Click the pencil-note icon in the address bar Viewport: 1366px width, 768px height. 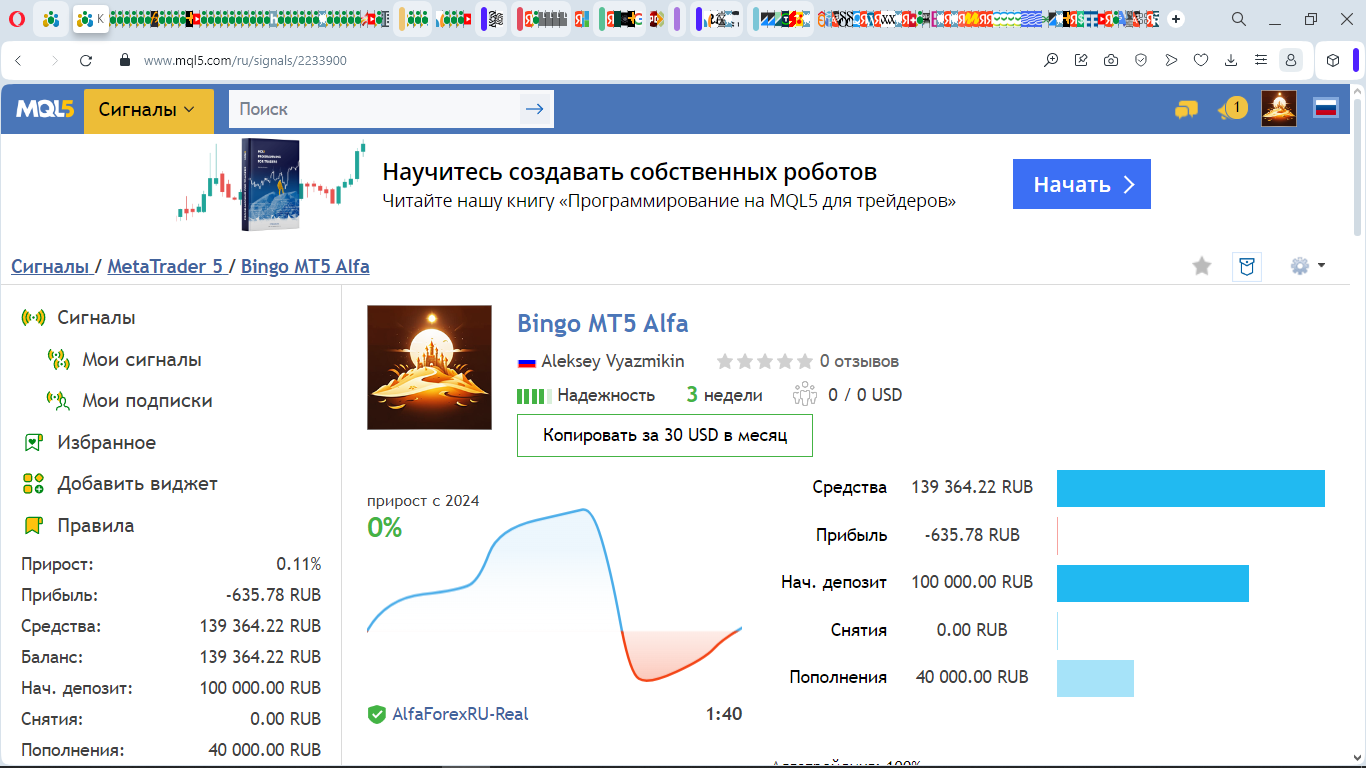tap(1081, 60)
